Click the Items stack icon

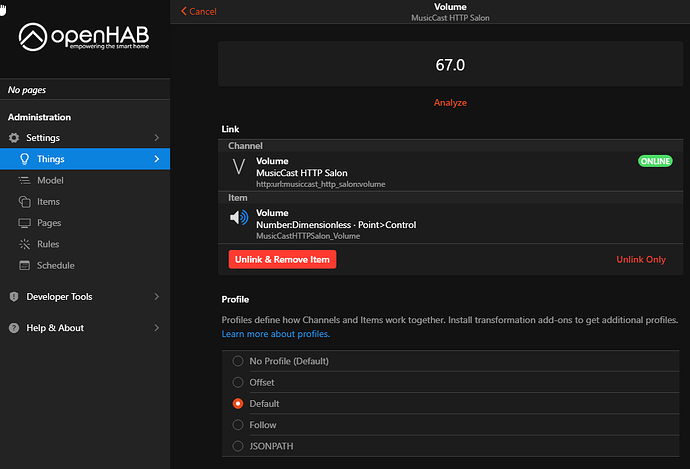(25, 202)
